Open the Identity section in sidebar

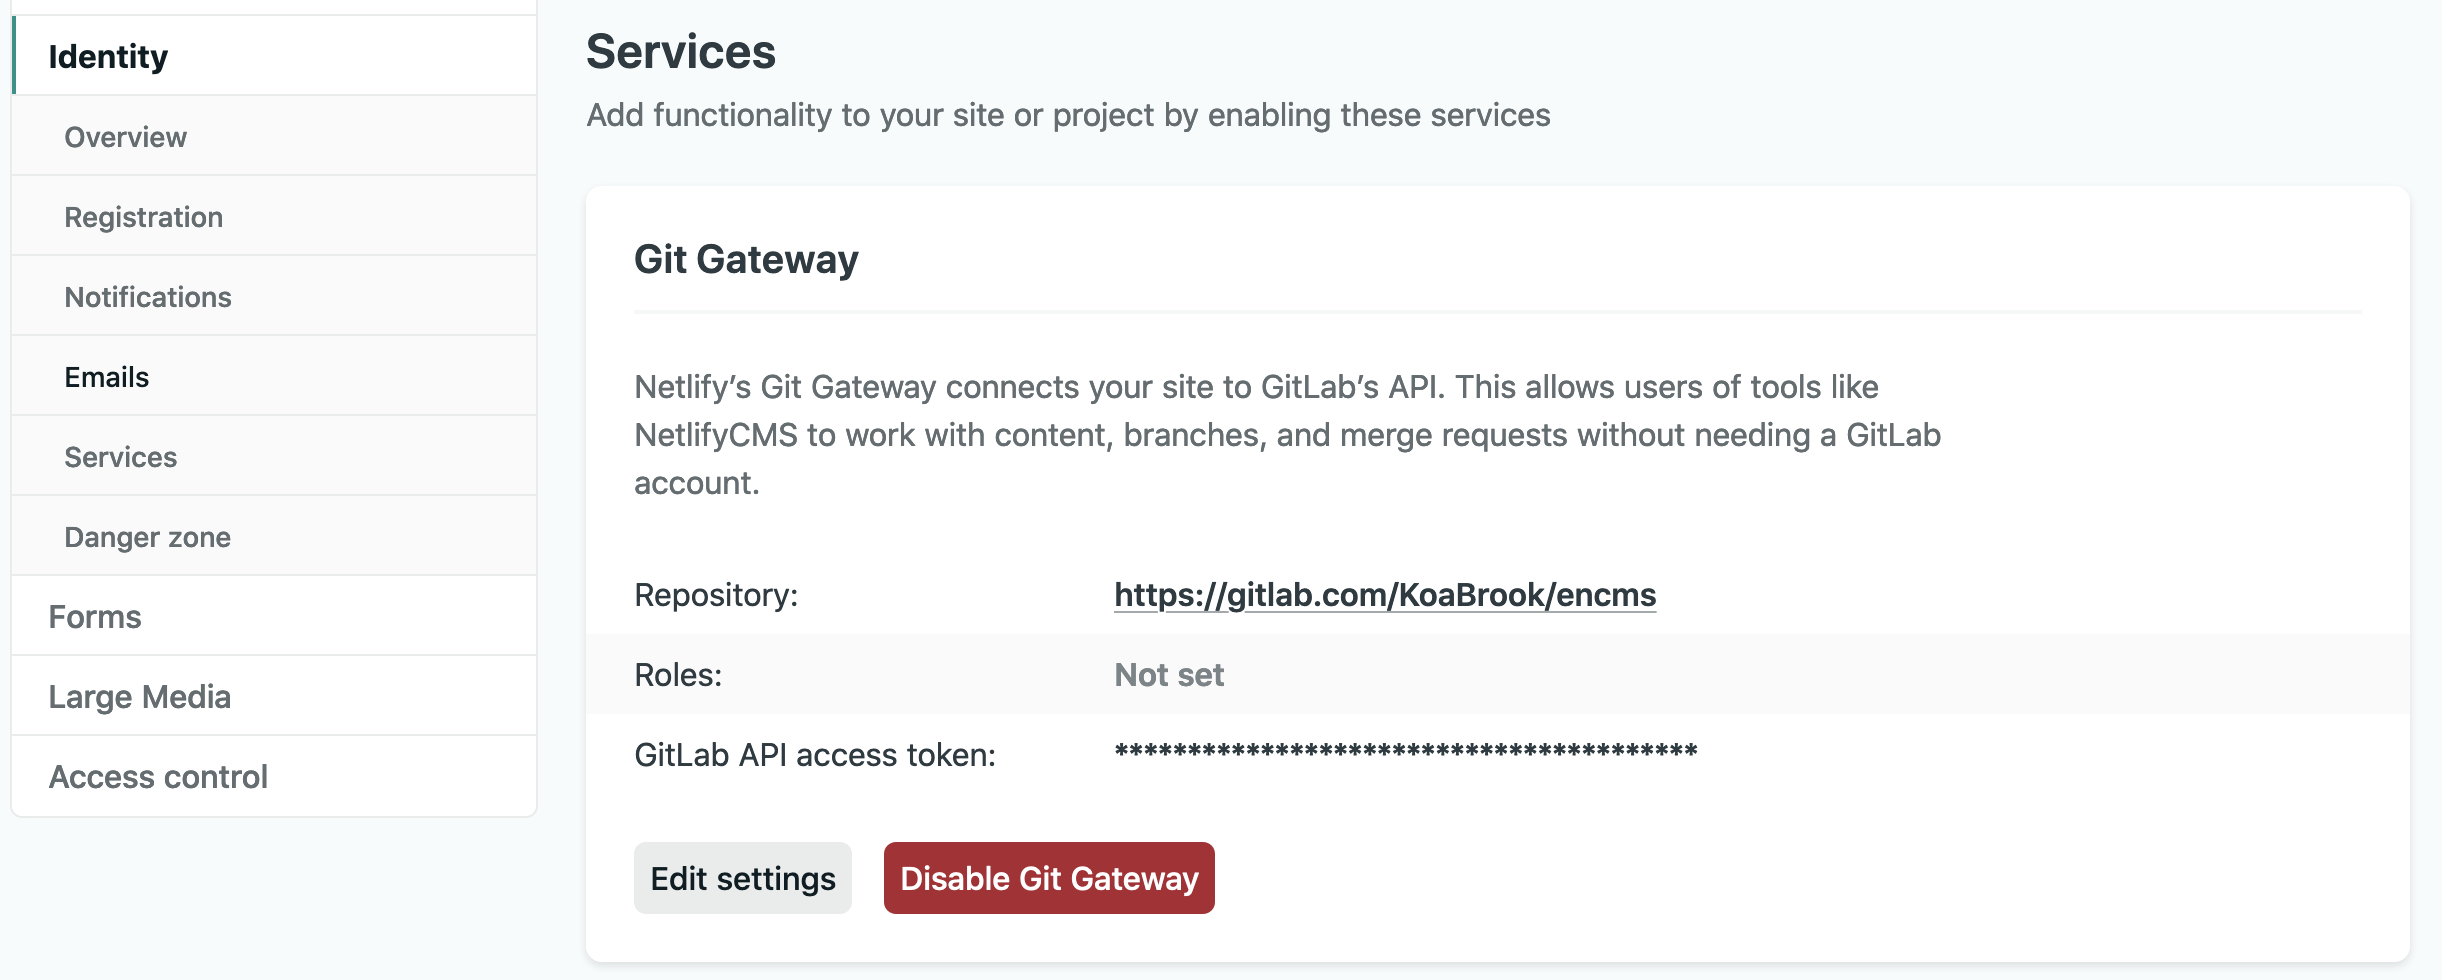pyautogui.click(x=108, y=57)
